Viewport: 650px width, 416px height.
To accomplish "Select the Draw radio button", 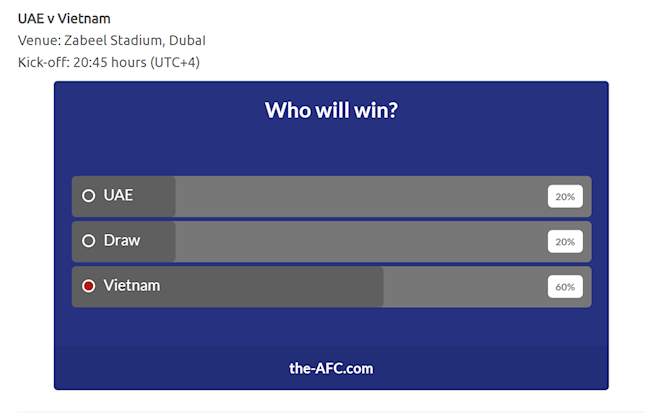I will 89,241.
